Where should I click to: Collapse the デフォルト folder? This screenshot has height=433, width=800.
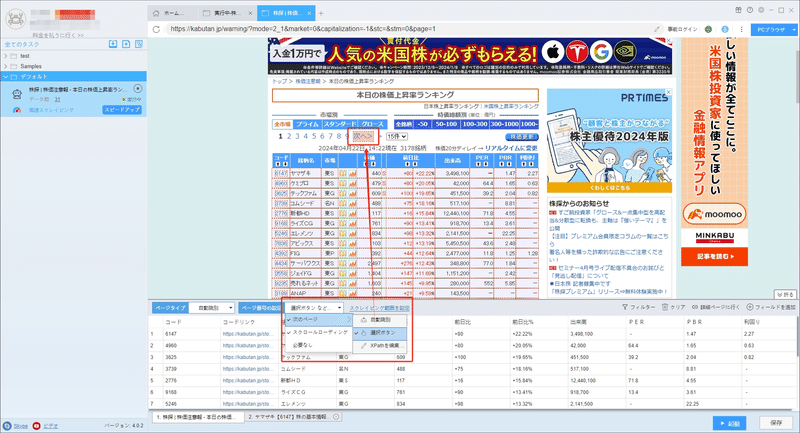point(6,77)
